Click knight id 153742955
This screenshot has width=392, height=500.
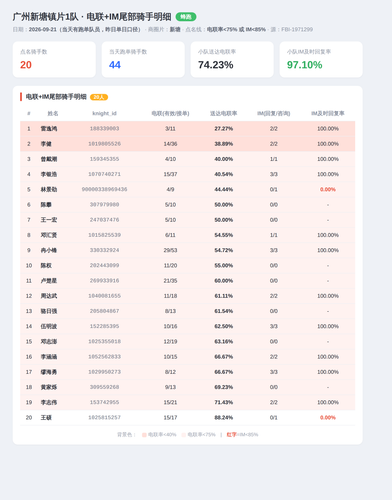(104, 402)
